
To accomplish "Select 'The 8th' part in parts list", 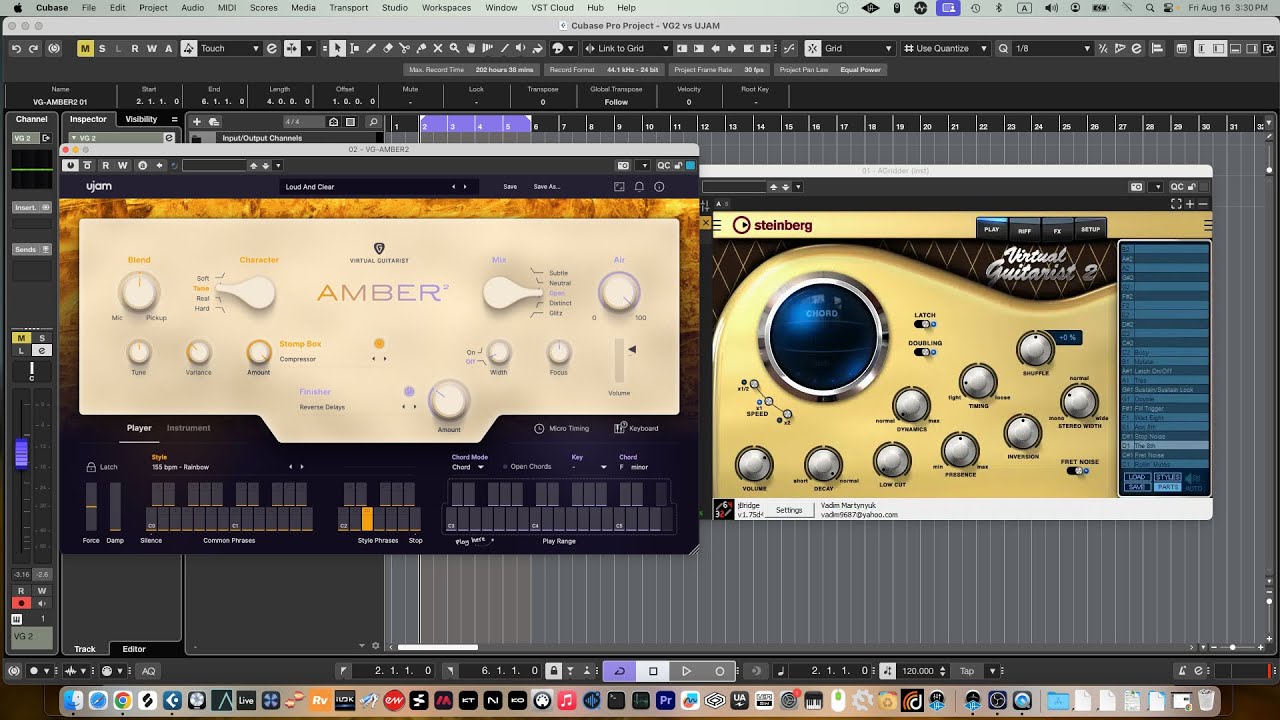I will (1164, 445).
